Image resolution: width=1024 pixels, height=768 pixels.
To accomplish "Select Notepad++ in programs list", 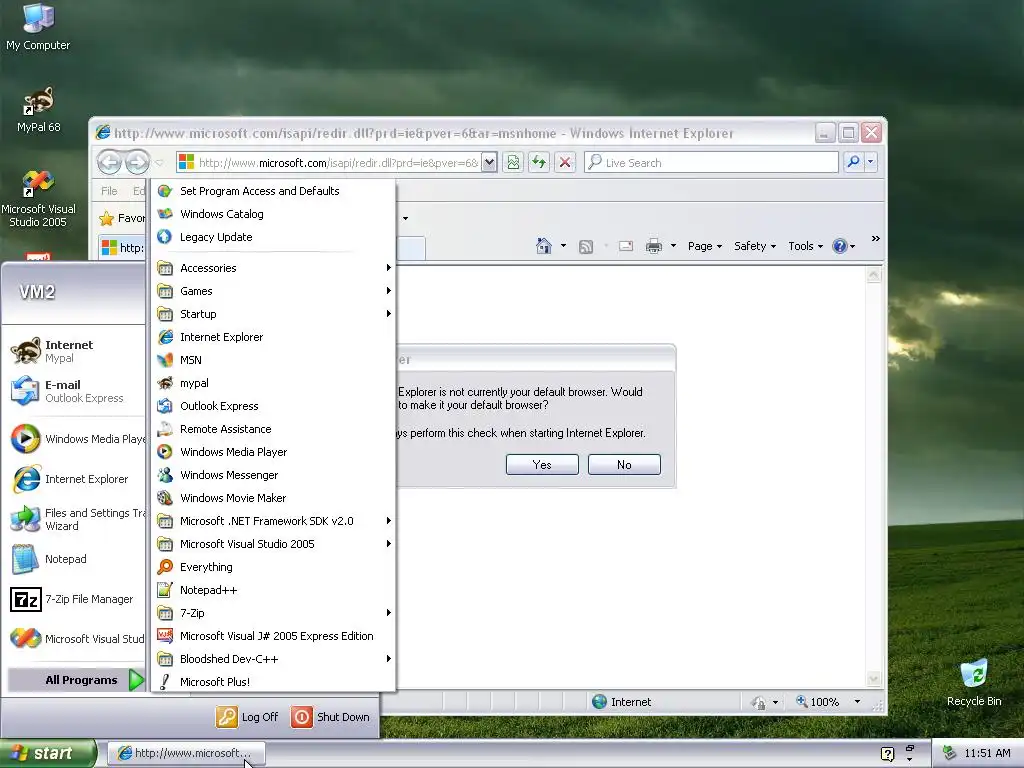I will pos(274,590).
